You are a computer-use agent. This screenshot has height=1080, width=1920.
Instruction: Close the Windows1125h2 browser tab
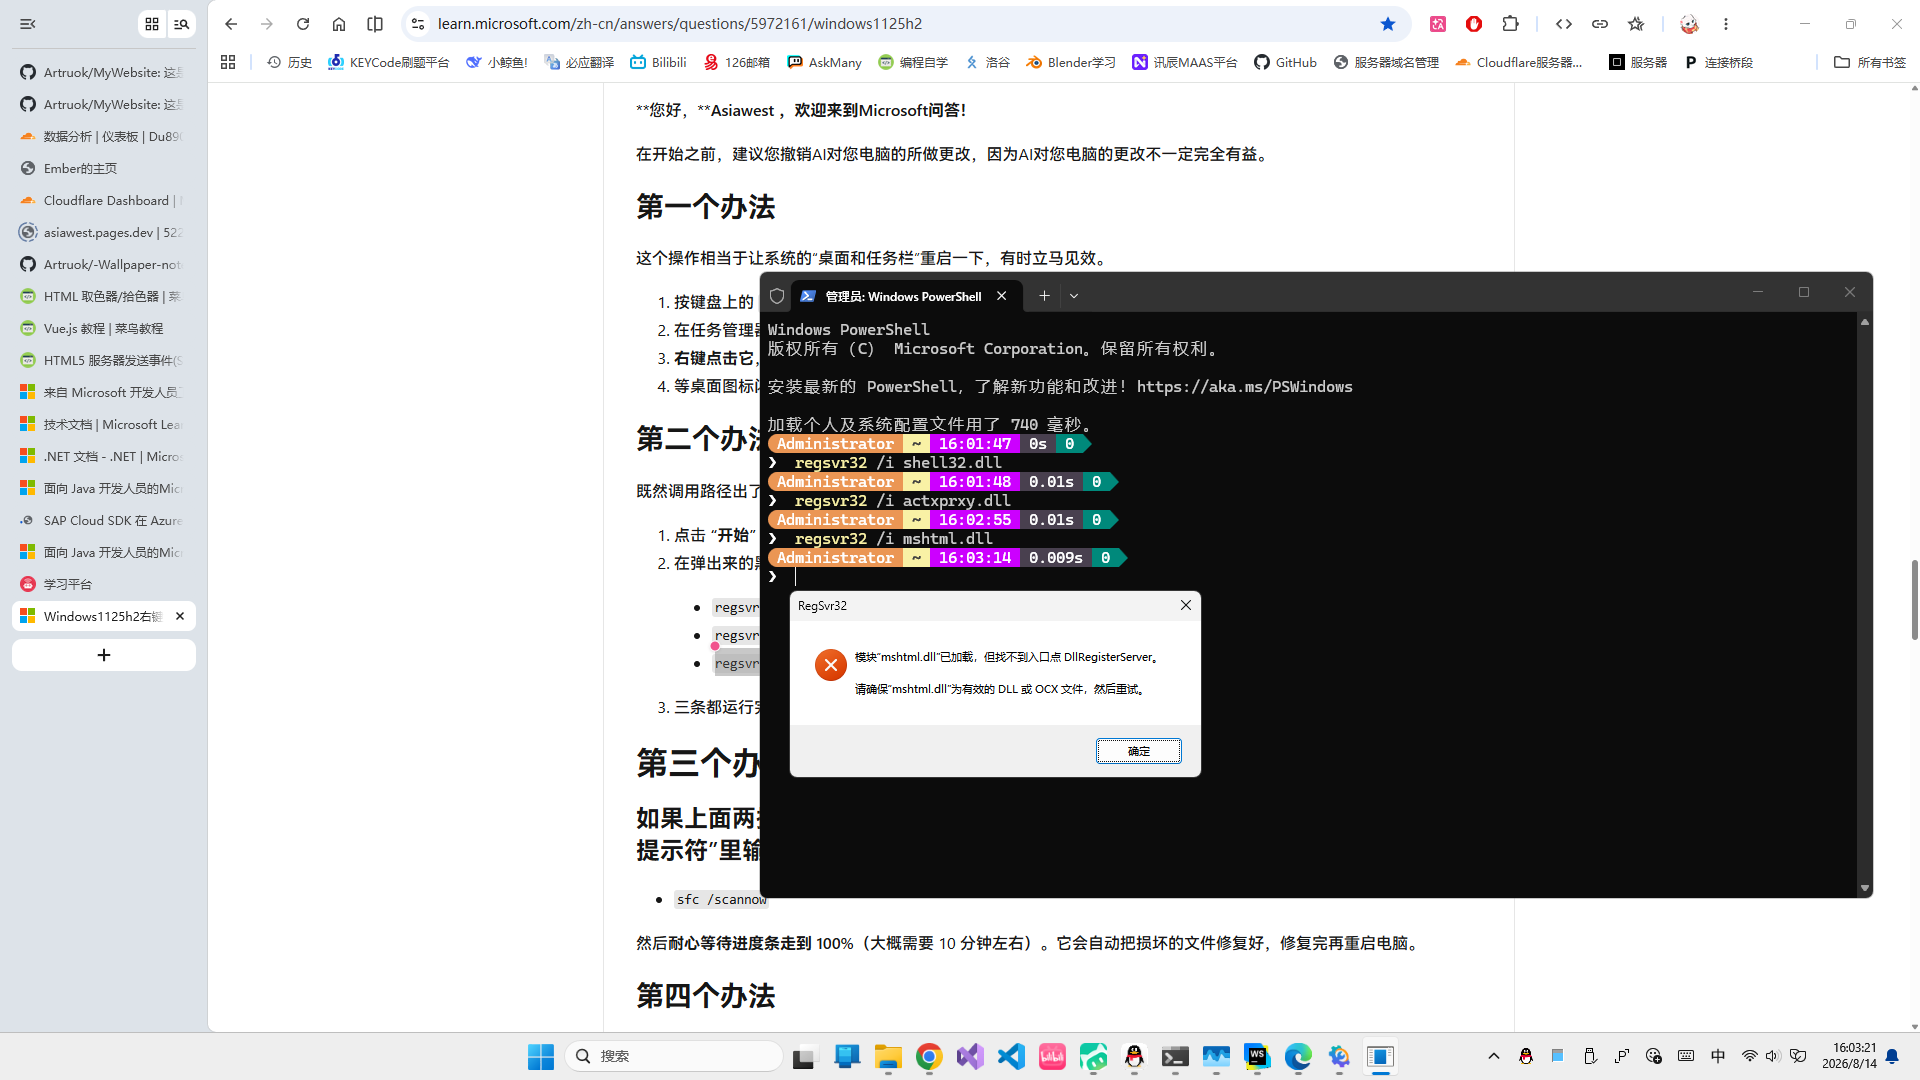[x=180, y=616]
